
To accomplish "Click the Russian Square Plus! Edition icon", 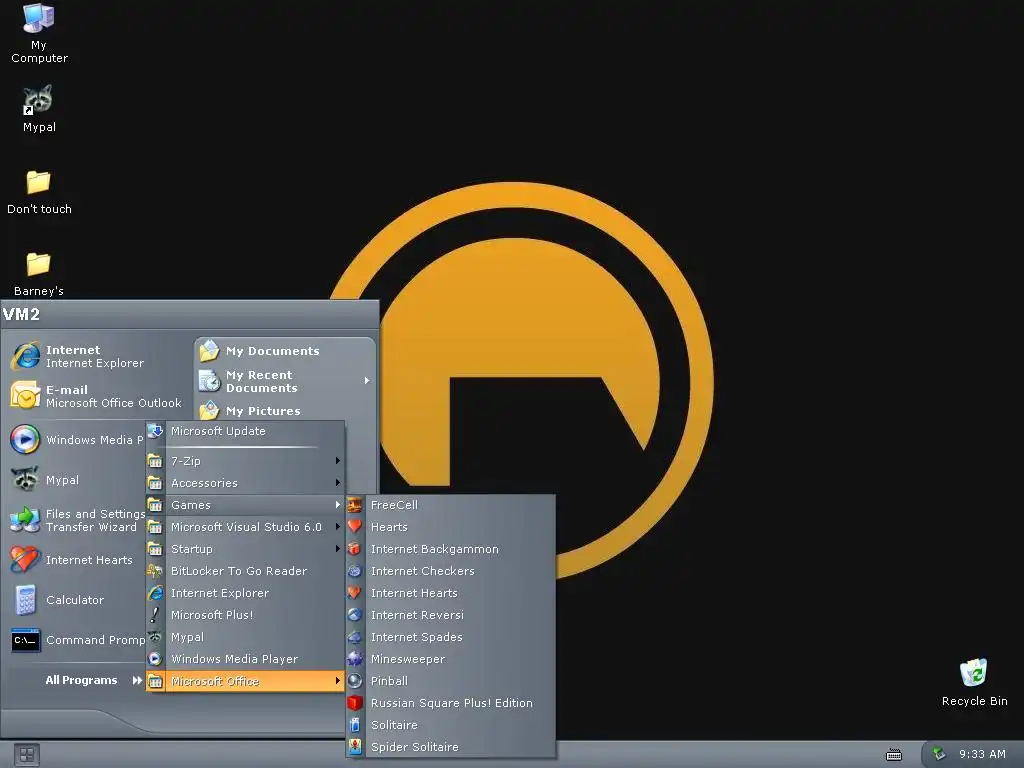I will tap(355, 703).
